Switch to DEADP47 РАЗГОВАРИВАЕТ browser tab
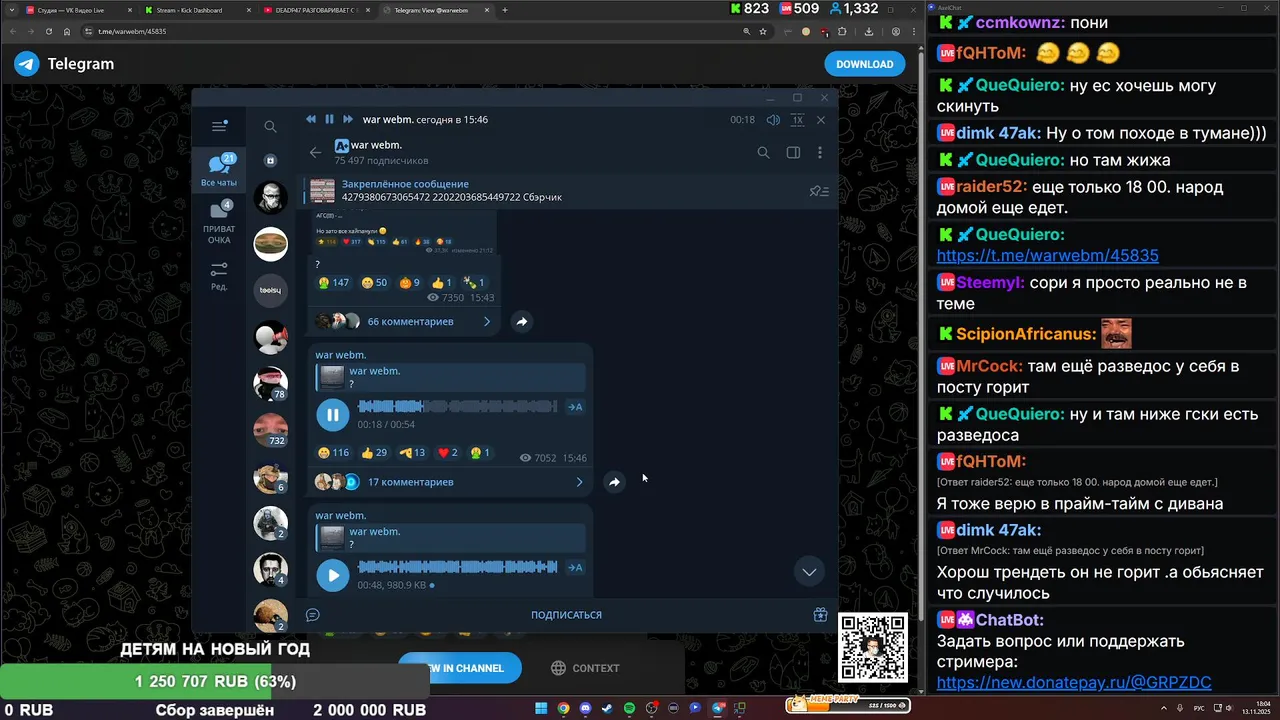The image size is (1280, 720). click(315, 10)
